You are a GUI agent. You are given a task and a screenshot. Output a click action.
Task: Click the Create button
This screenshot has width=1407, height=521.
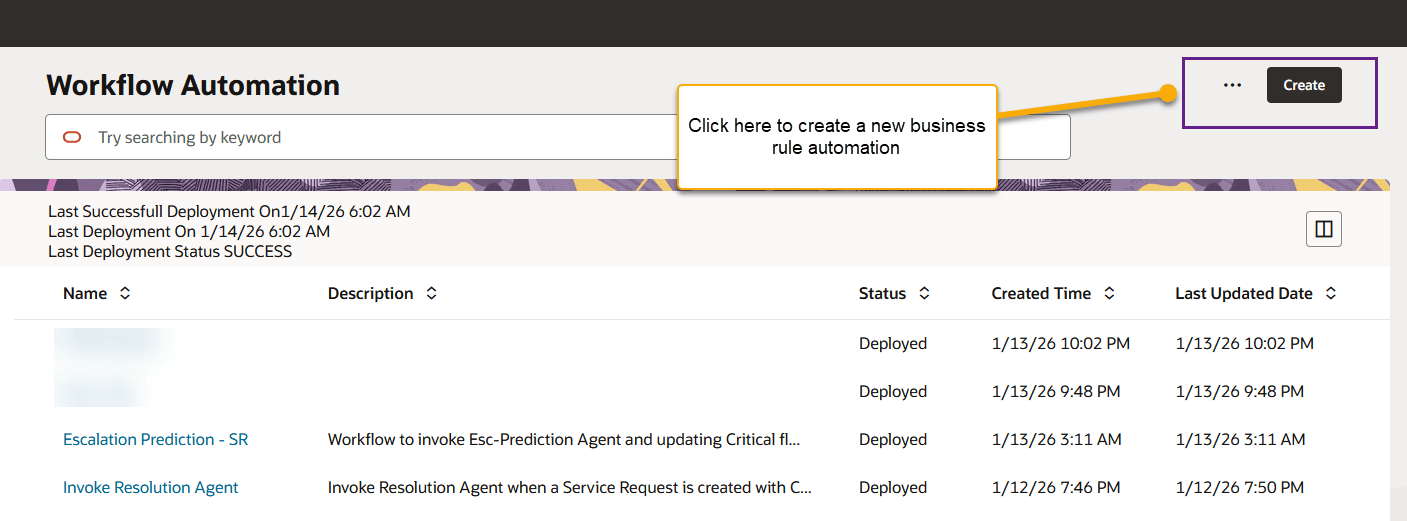[1304, 85]
